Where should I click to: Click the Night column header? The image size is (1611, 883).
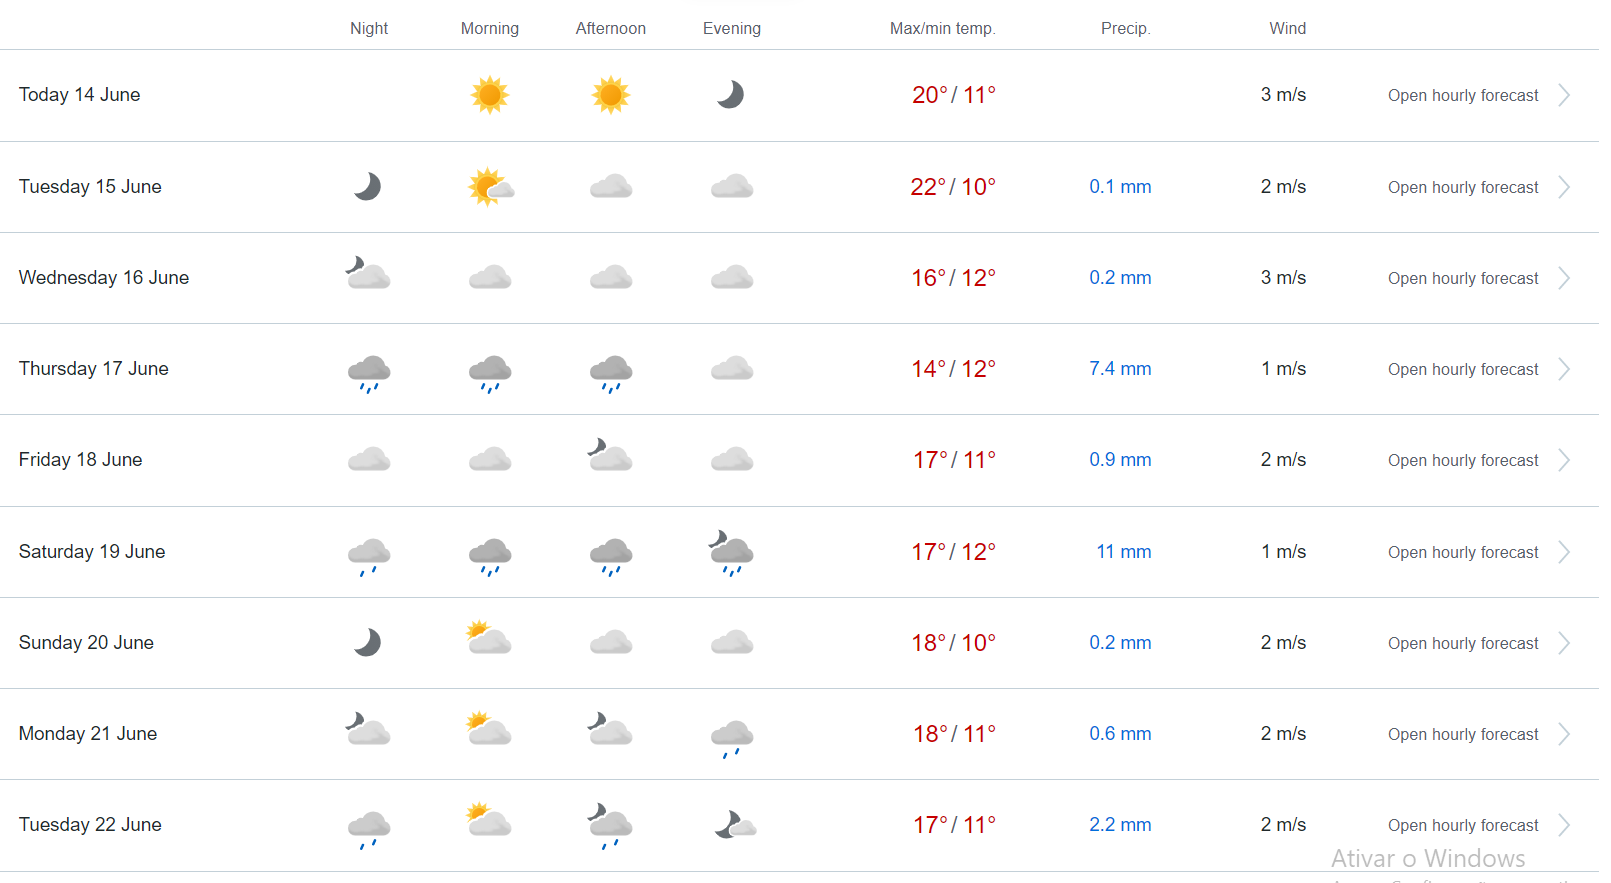point(369,28)
